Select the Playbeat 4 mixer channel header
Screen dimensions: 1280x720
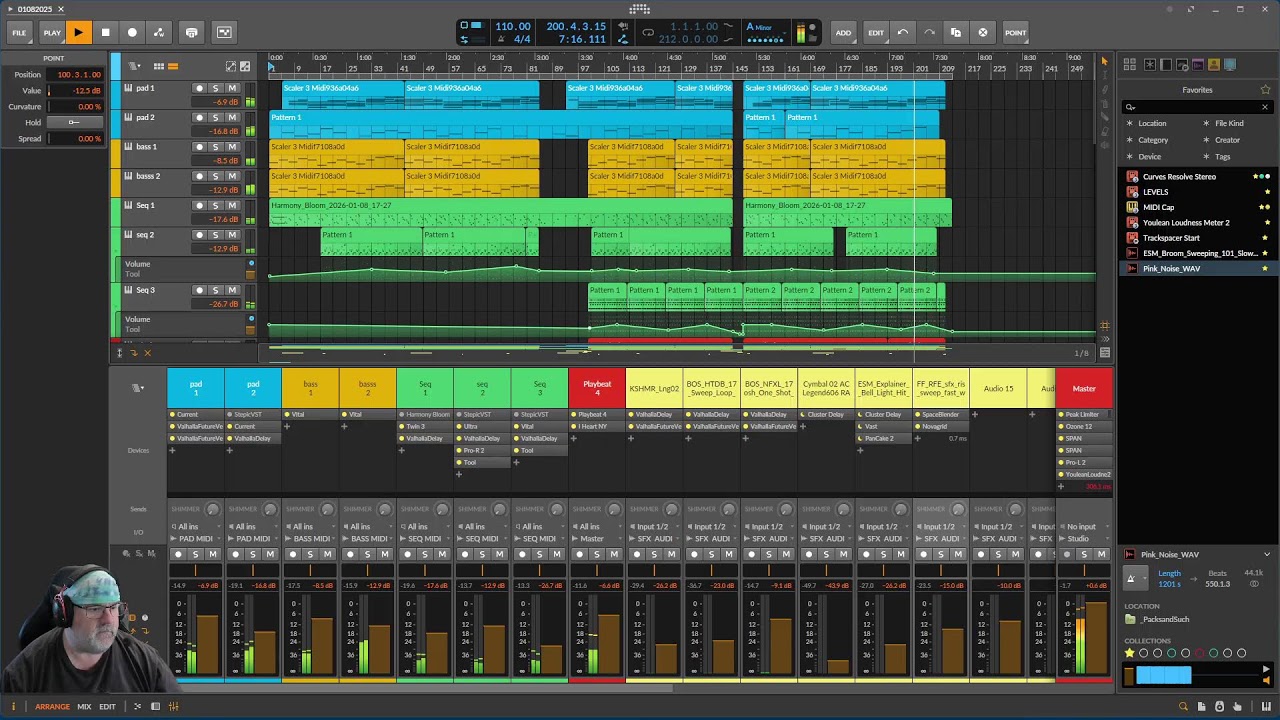[x=597, y=388]
